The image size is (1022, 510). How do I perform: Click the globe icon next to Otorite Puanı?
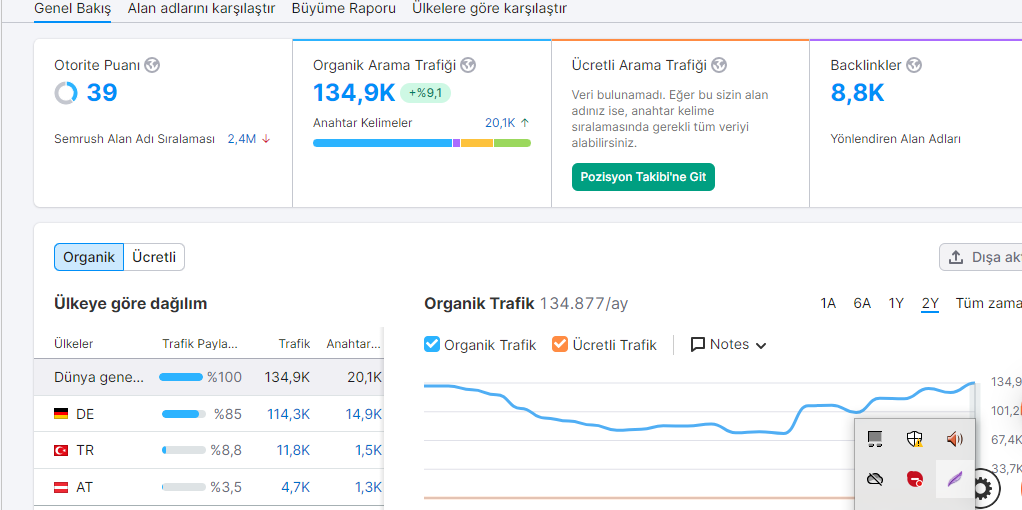point(152,65)
